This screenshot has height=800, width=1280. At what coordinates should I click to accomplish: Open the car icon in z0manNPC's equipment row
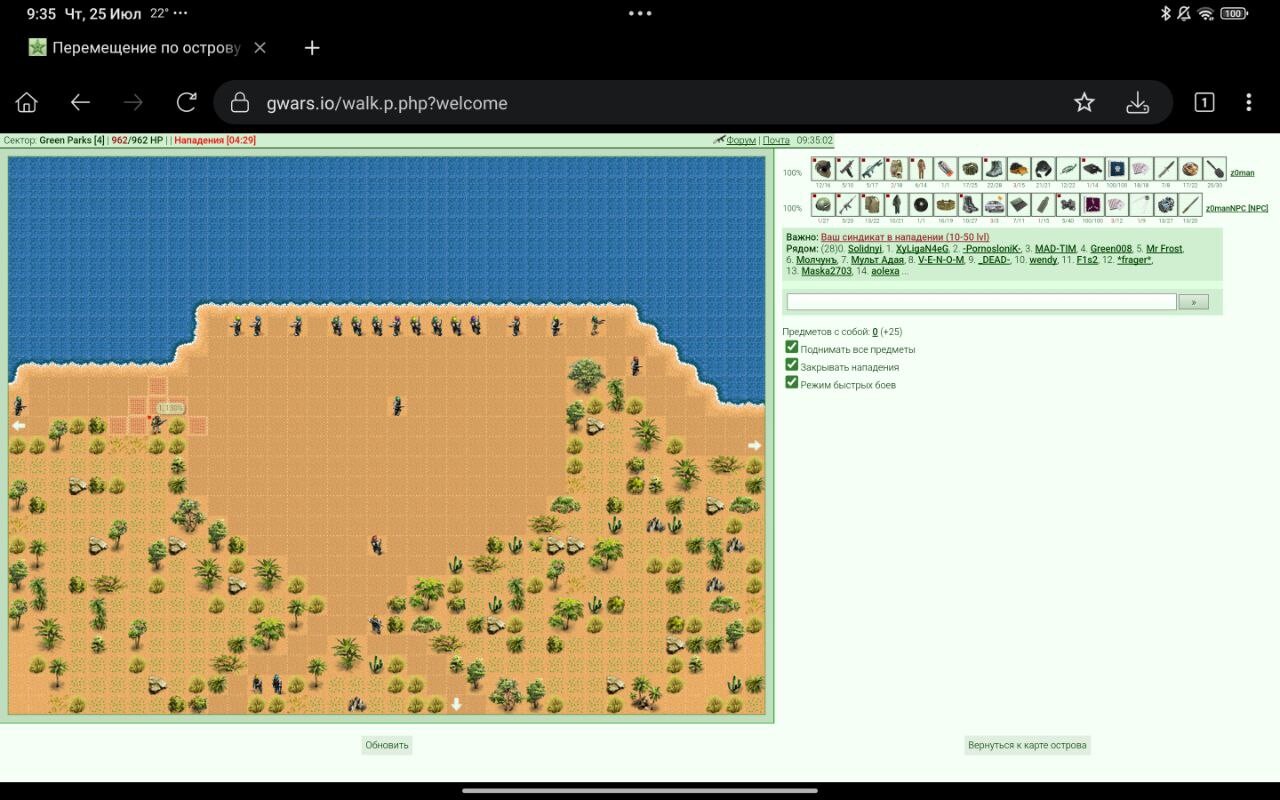coord(994,205)
